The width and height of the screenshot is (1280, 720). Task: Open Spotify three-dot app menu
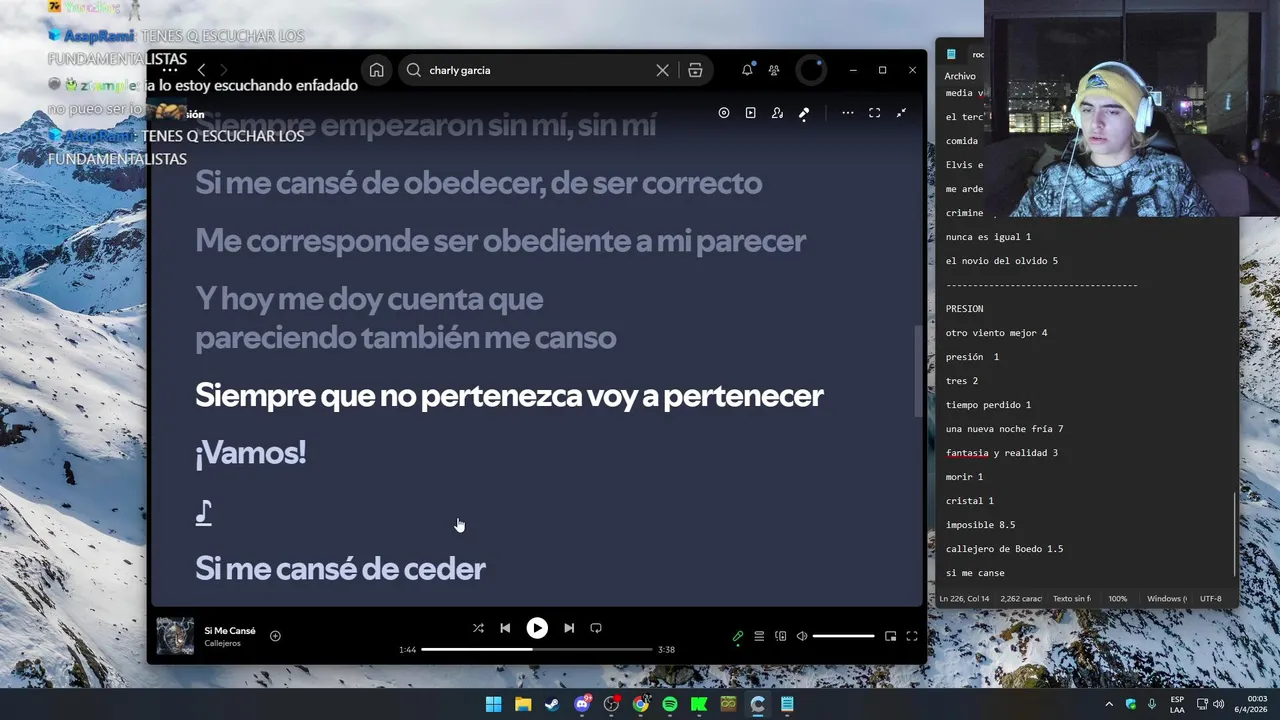[x=170, y=70]
